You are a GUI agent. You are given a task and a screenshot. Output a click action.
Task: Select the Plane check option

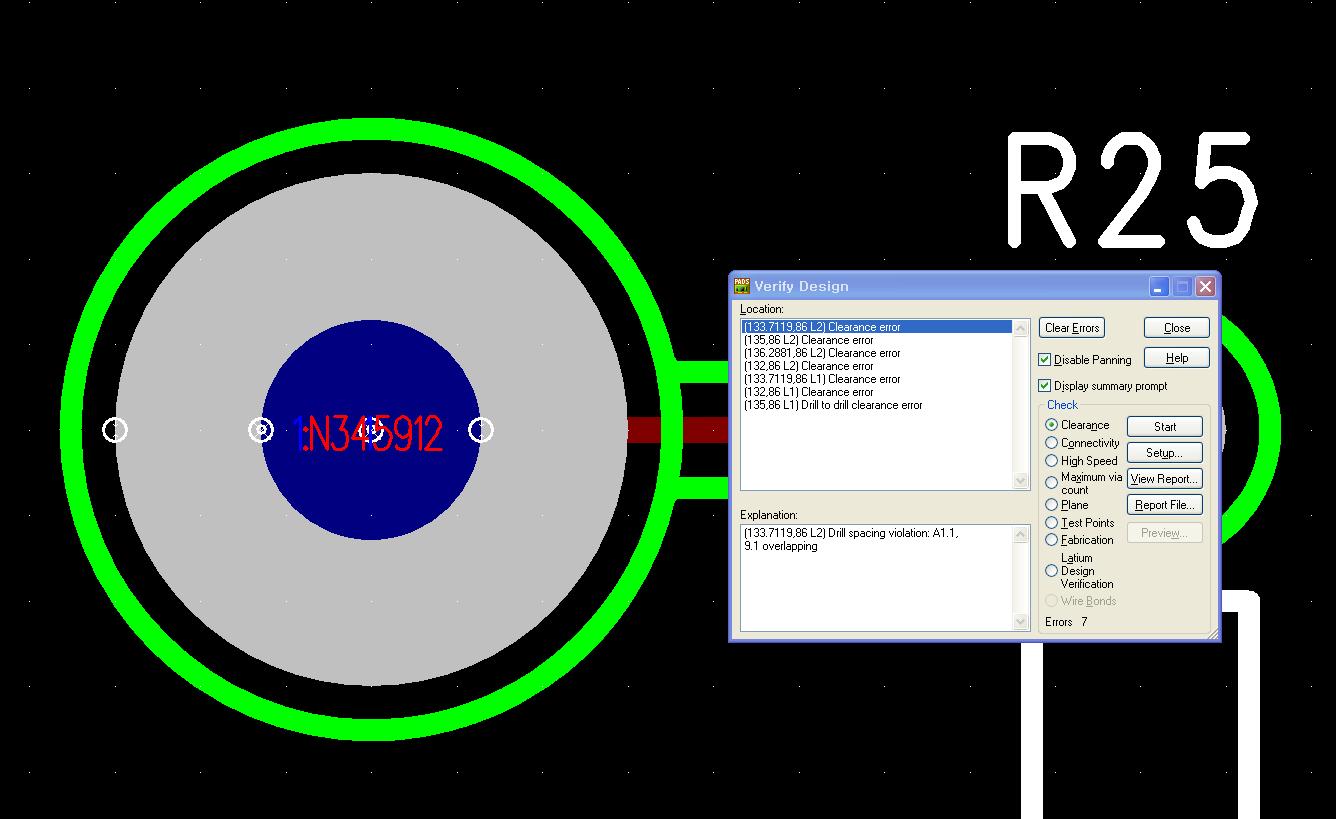point(1052,505)
